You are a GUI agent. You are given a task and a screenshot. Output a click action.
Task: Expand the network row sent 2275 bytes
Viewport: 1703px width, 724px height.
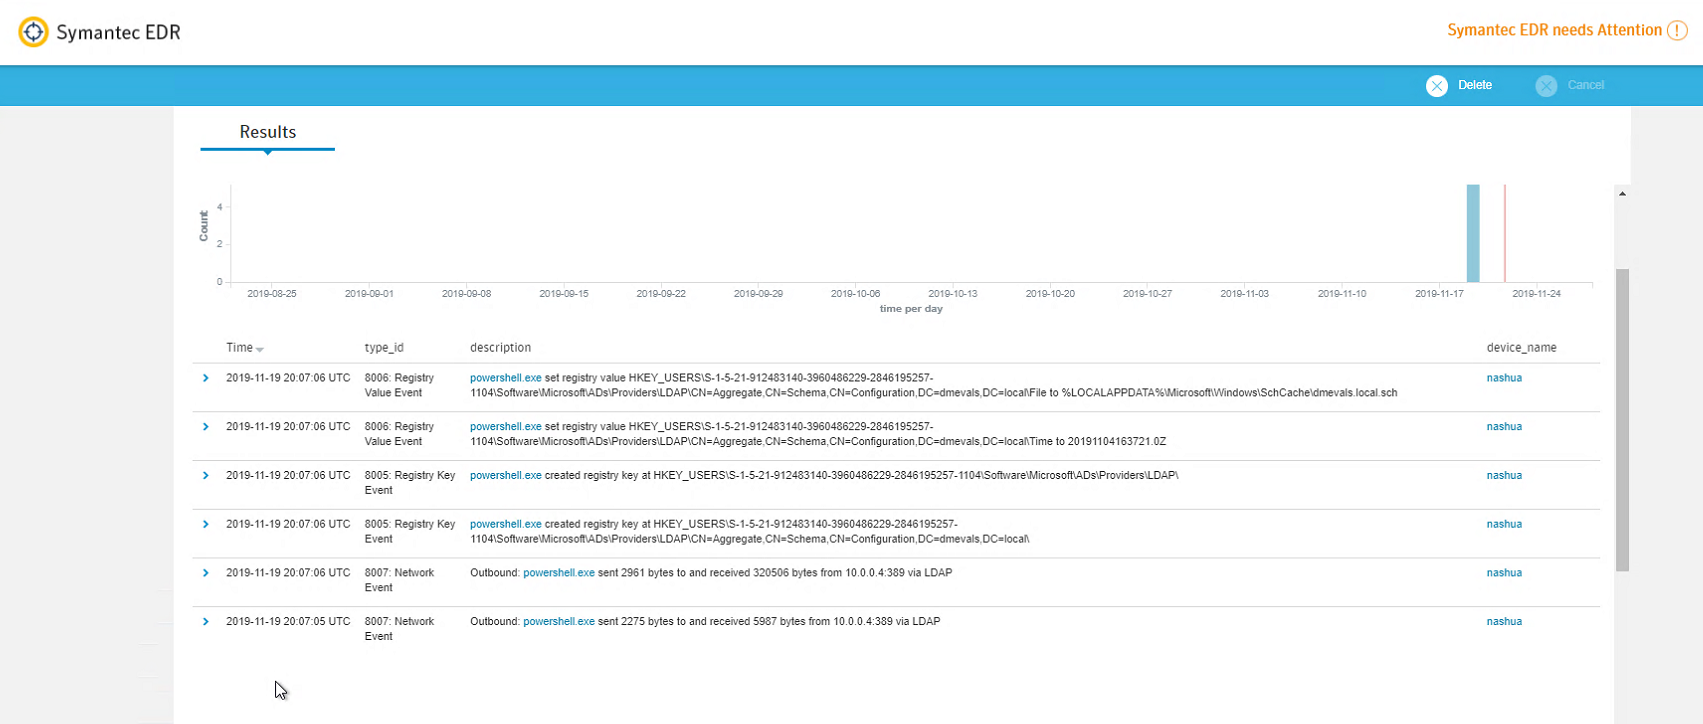click(x=206, y=622)
